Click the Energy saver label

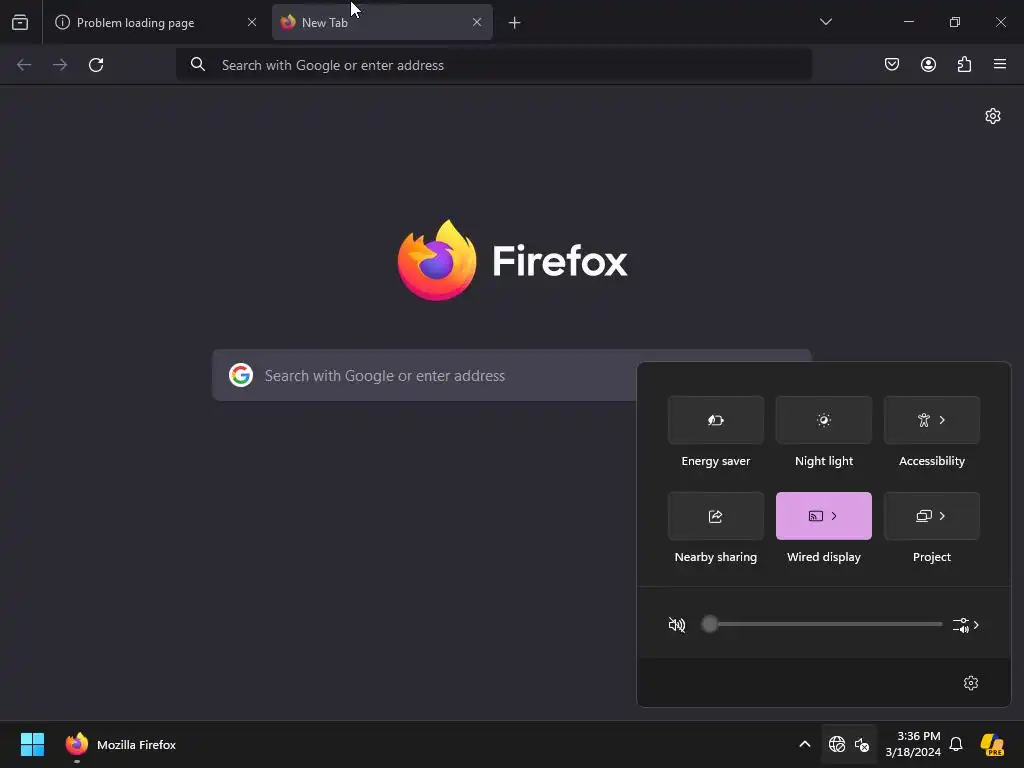716,461
